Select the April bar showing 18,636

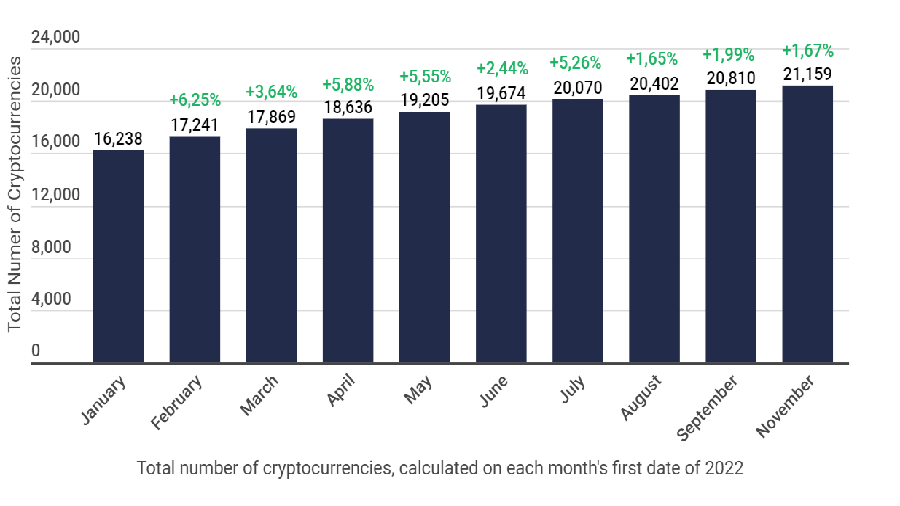coord(348,240)
